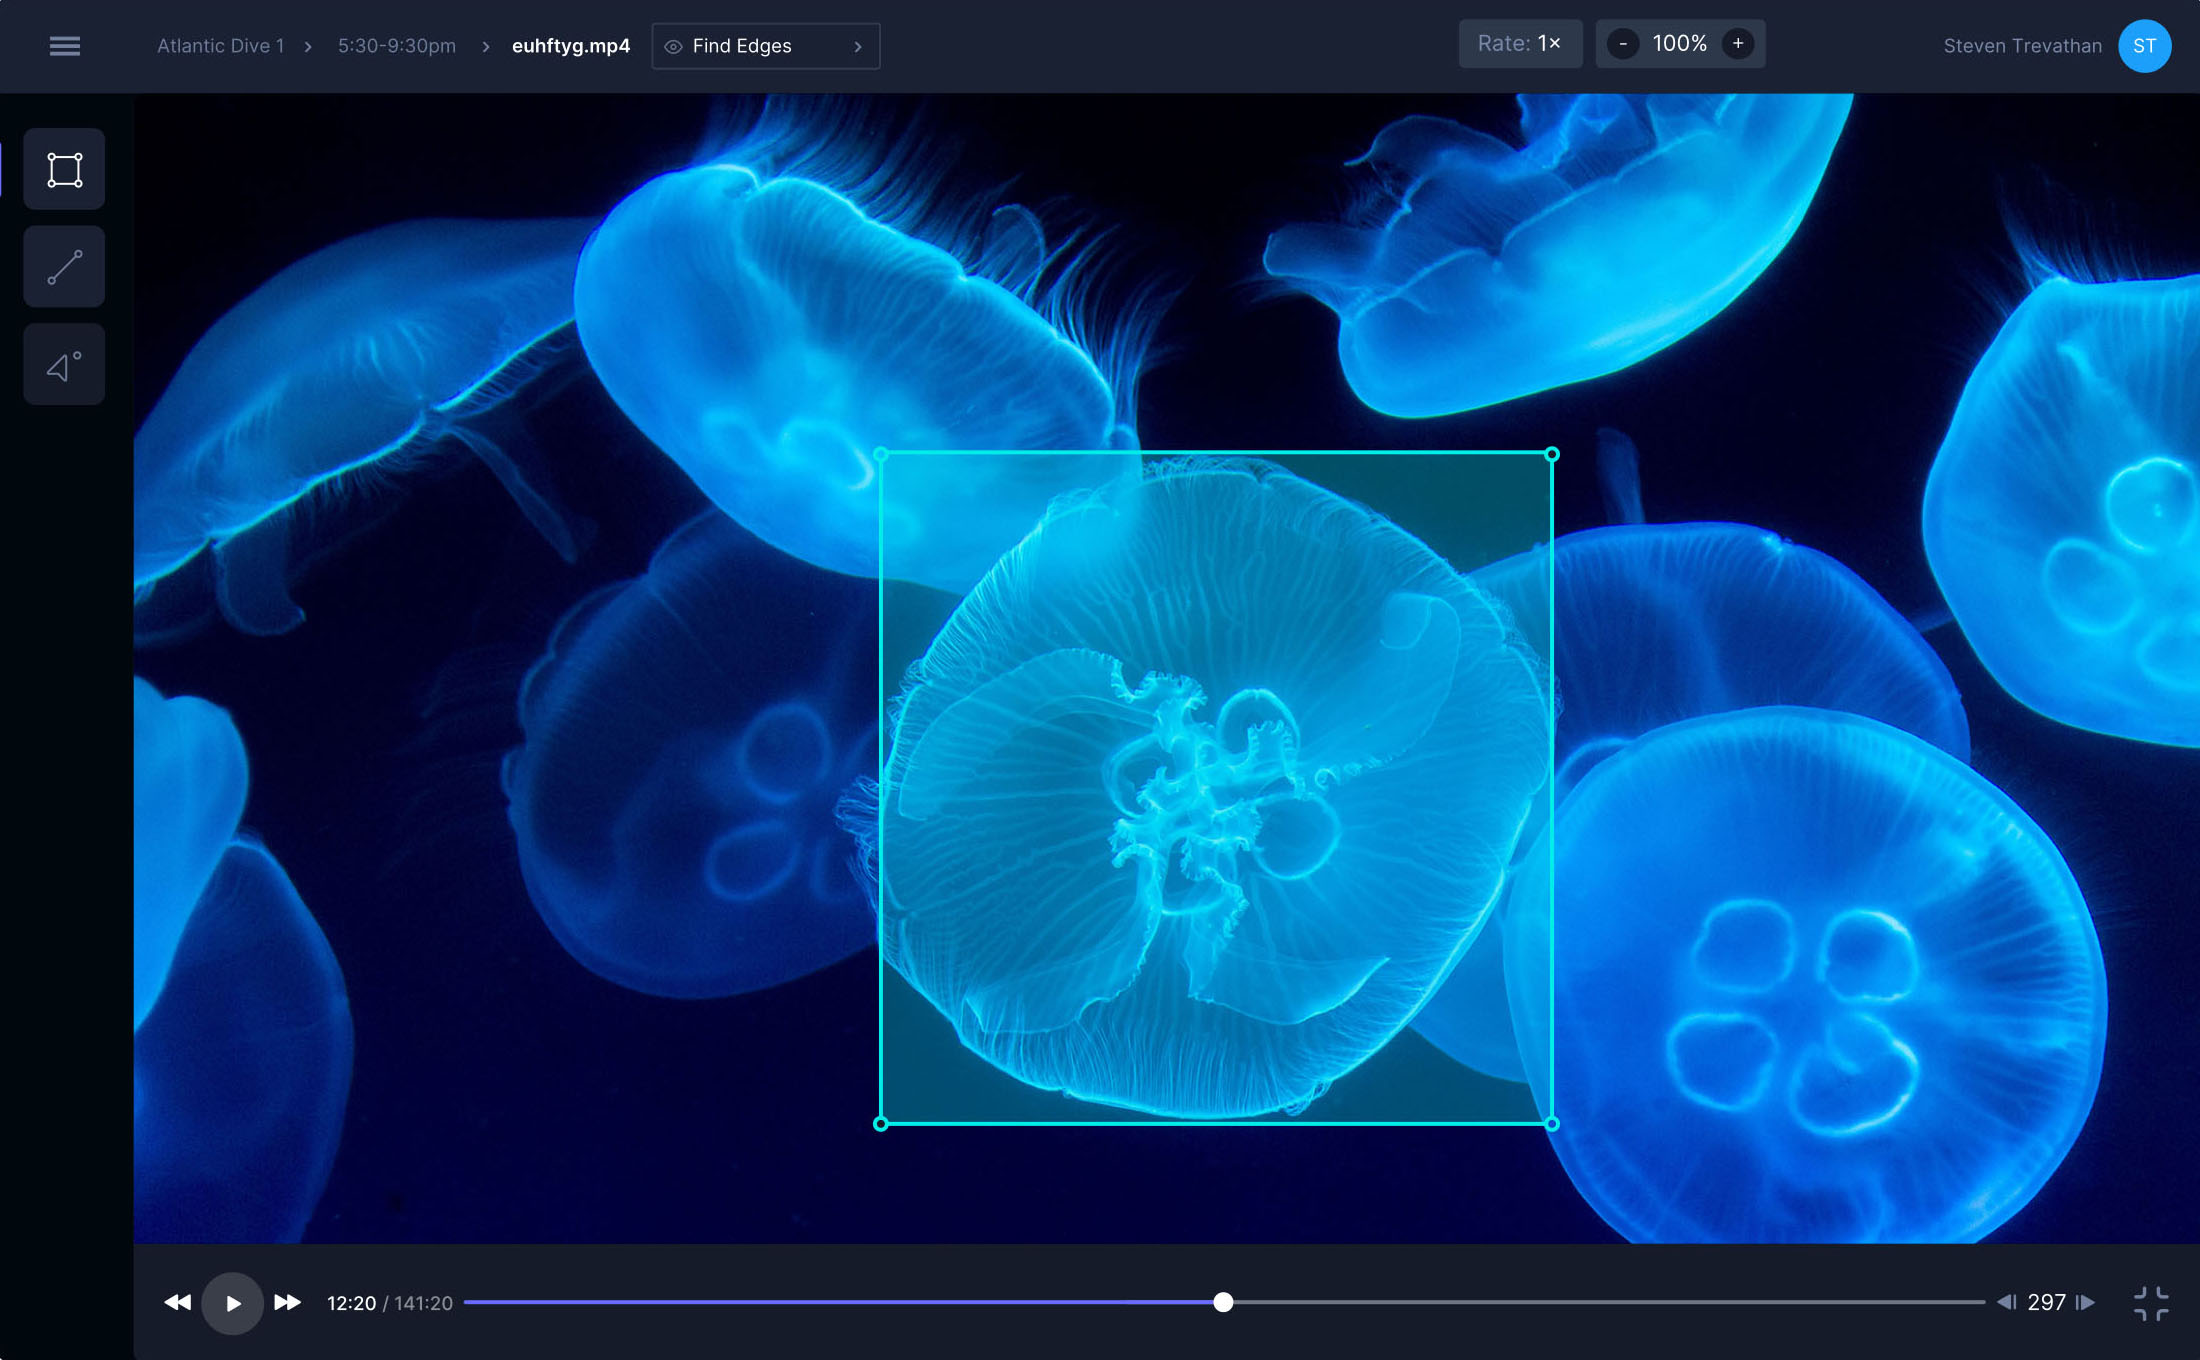The width and height of the screenshot is (2200, 1360).
Task: Zoom out with the minus button
Action: click(x=1623, y=44)
